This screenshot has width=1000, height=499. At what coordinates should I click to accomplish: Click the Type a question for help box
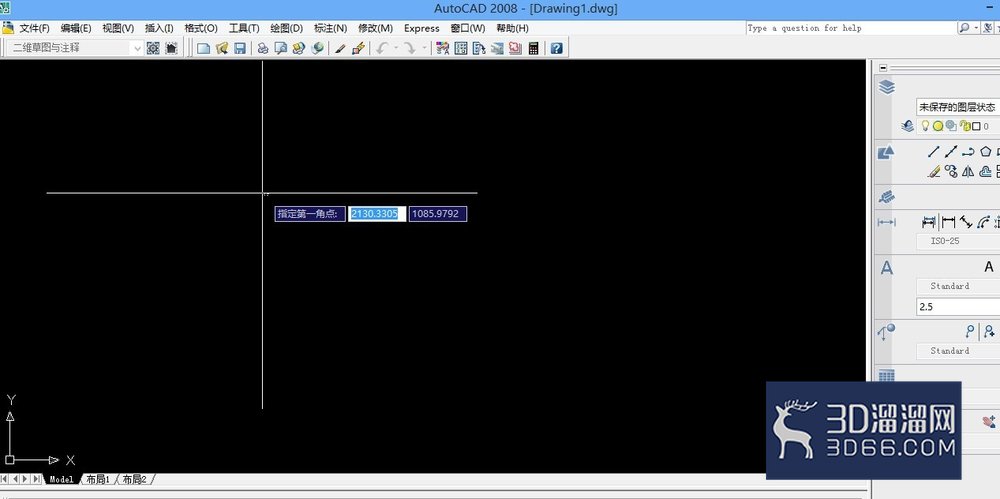point(850,28)
